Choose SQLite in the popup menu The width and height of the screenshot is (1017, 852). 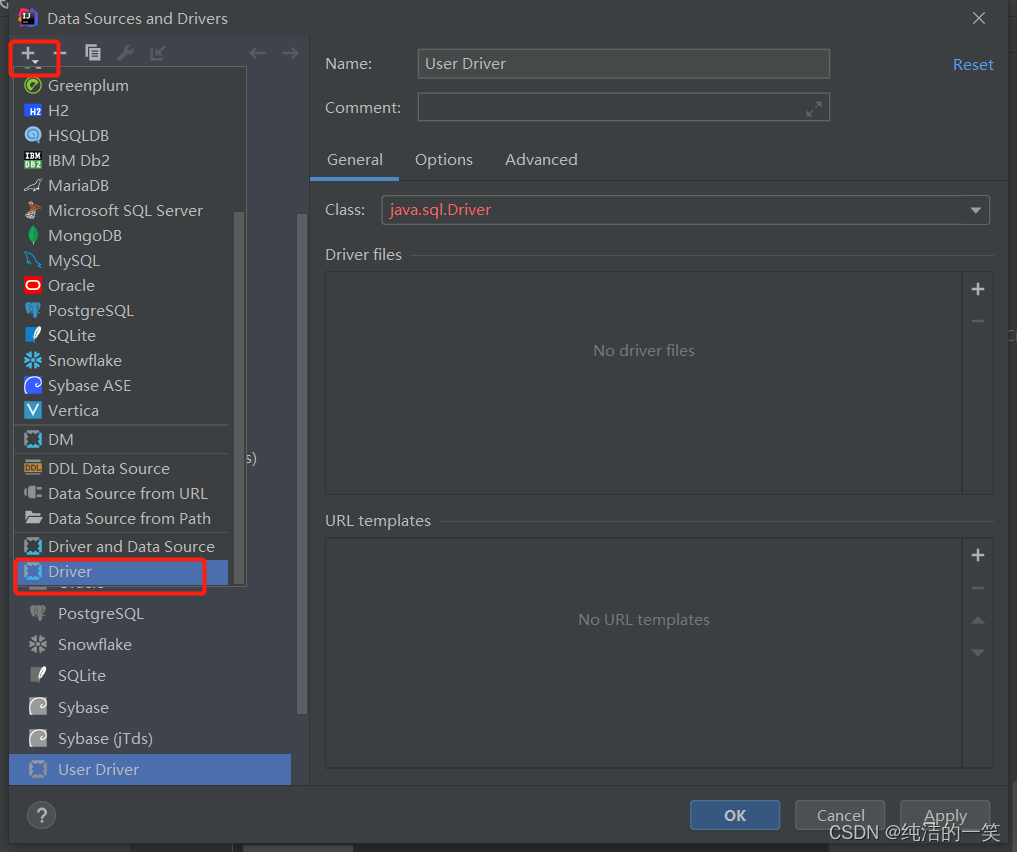pyautogui.click(x=121, y=335)
